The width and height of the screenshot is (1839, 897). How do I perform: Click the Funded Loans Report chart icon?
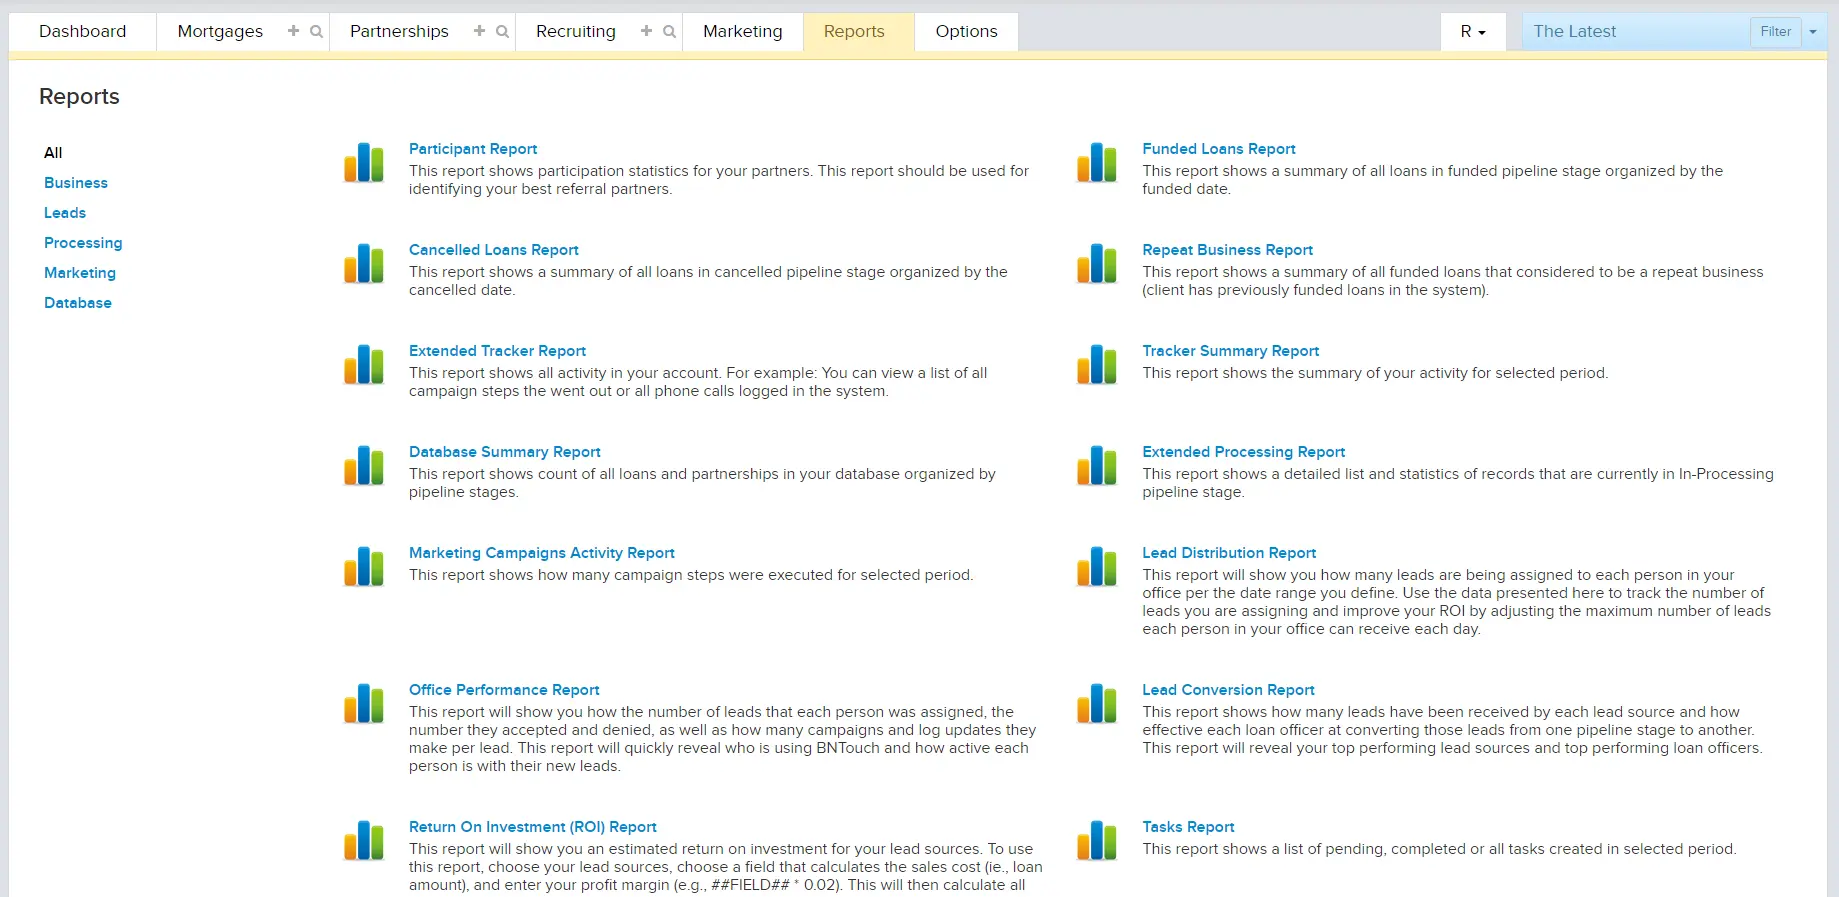(1097, 162)
